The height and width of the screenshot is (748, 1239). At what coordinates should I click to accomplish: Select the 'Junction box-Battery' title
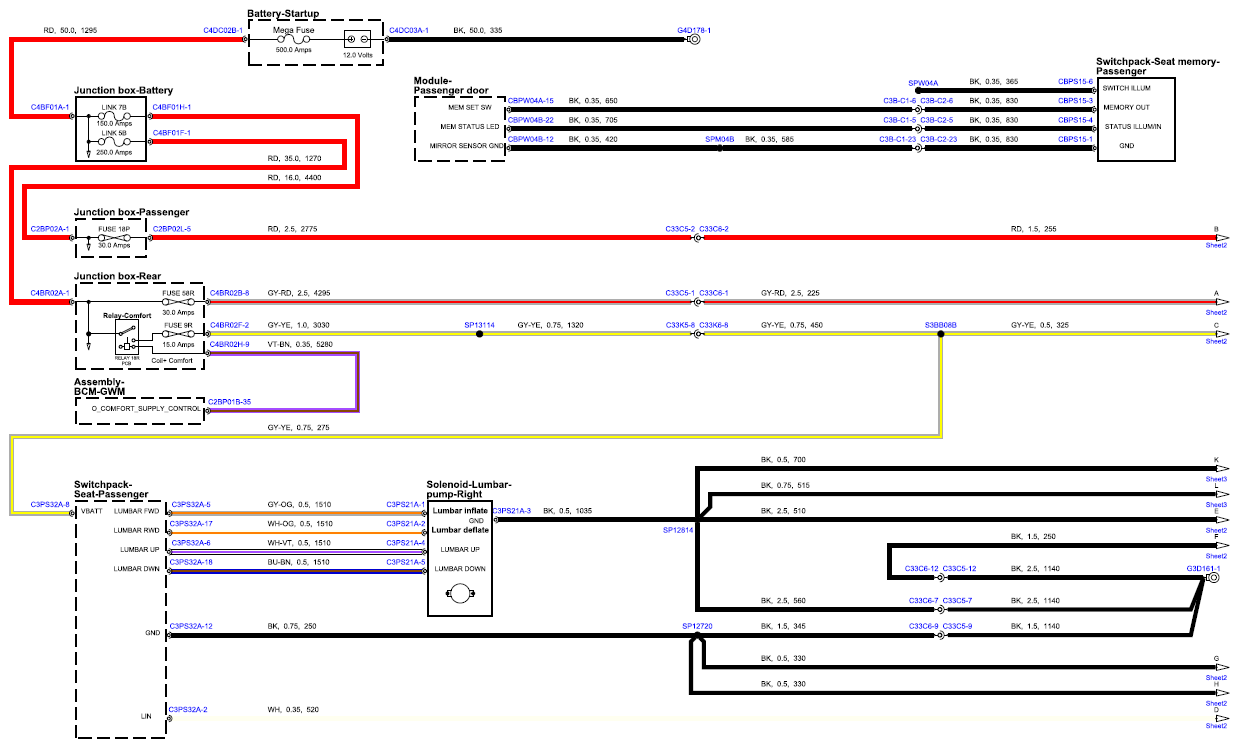[x=124, y=90]
